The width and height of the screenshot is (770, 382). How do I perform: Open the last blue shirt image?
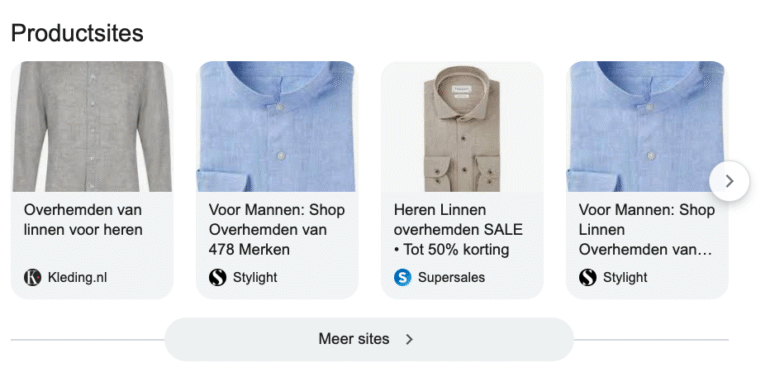pos(647,126)
